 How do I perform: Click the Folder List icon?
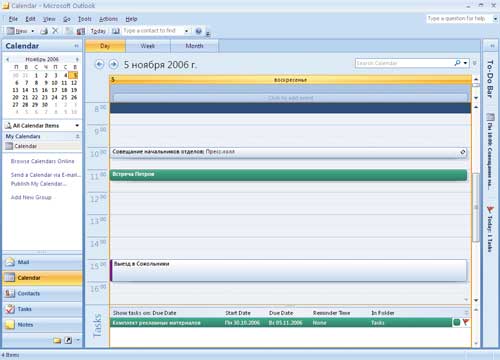[57, 340]
